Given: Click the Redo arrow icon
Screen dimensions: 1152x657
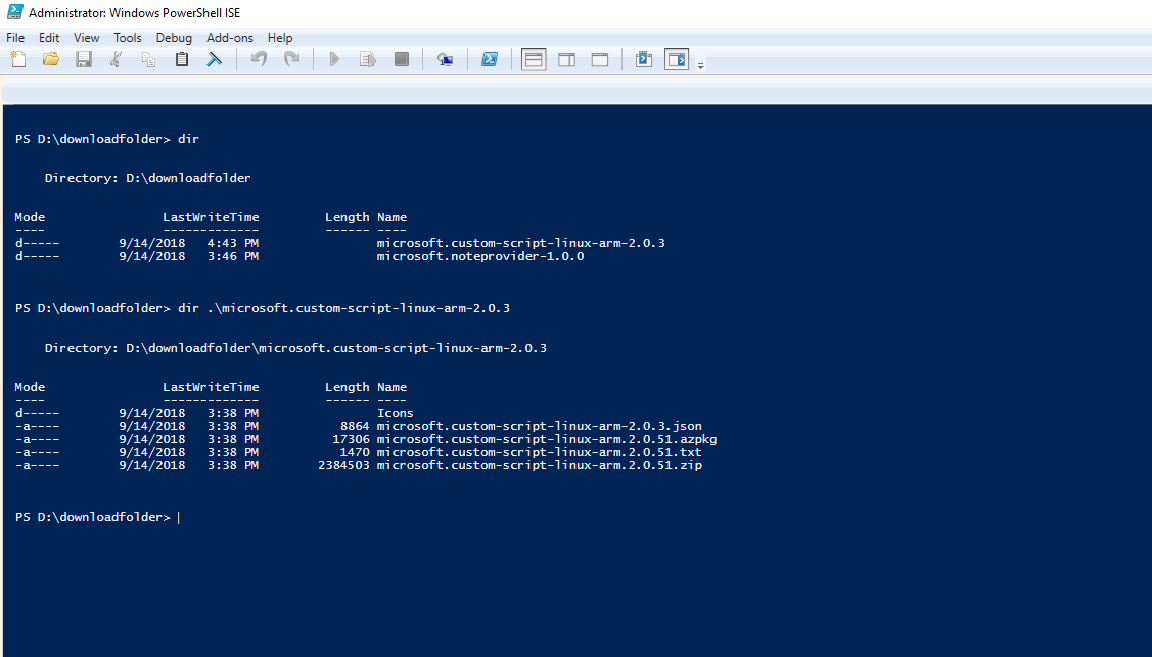Looking at the screenshot, I should click(292, 60).
